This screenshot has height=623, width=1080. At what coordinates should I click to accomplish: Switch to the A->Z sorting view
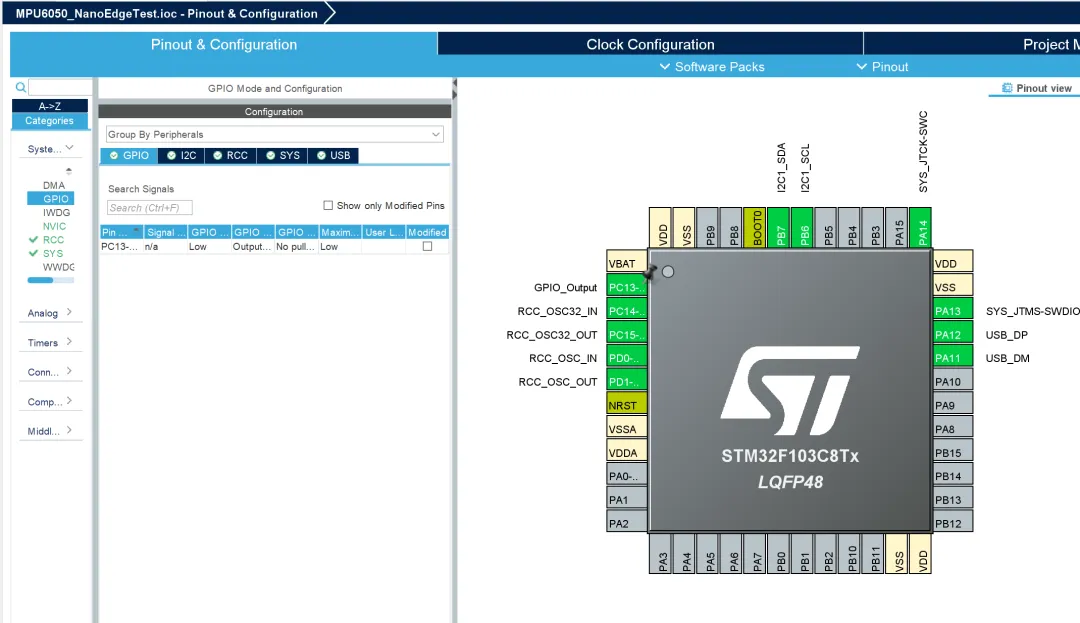click(50, 106)
